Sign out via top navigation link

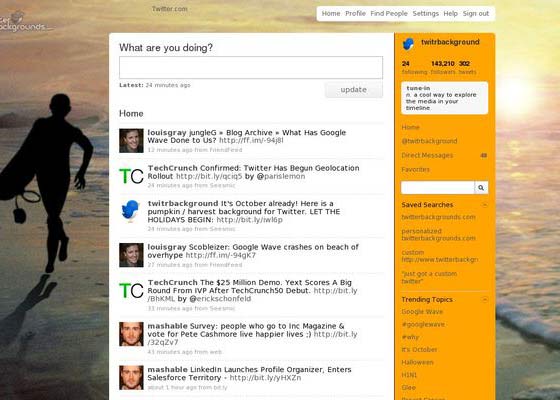tap(476, 14)
